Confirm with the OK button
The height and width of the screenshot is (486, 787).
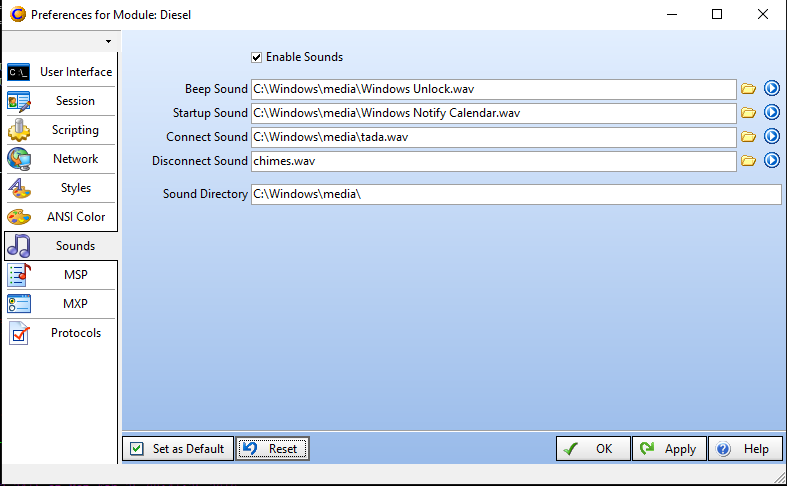pyautogui.click(x=593, y=448)
